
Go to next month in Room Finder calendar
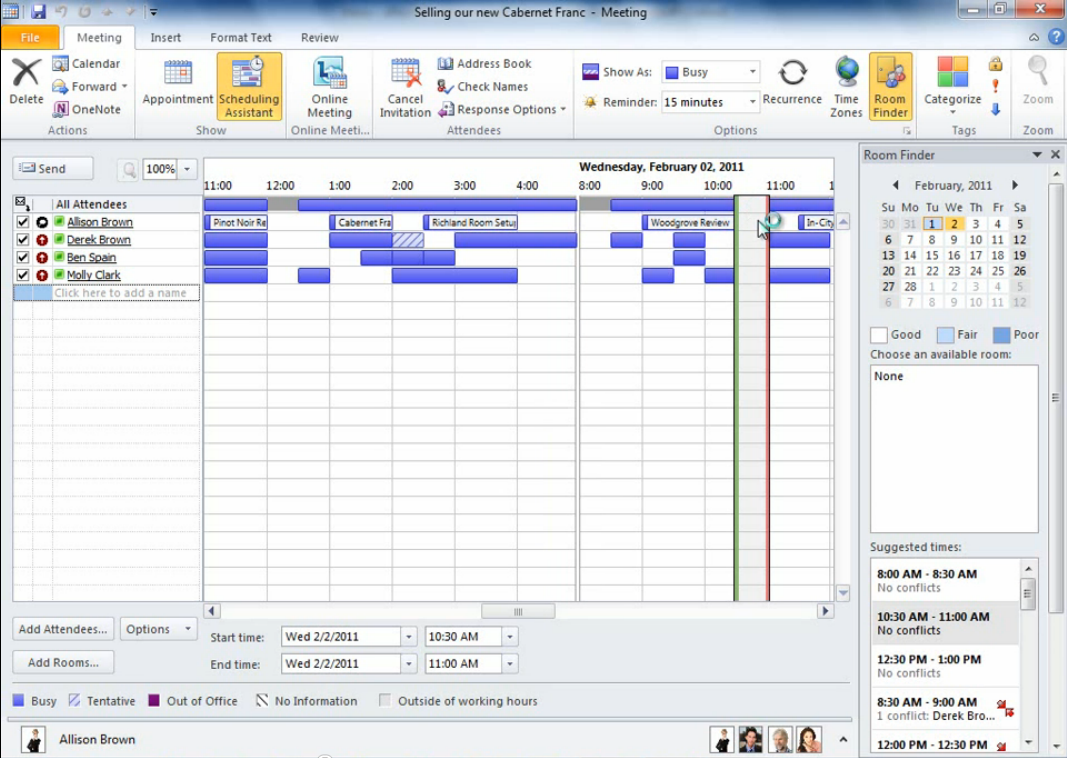1015,185
